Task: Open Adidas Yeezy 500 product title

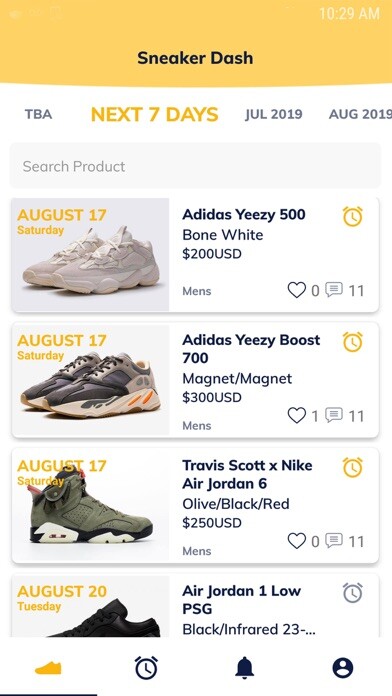Action: pyautogui.click(x=244, y=214)
